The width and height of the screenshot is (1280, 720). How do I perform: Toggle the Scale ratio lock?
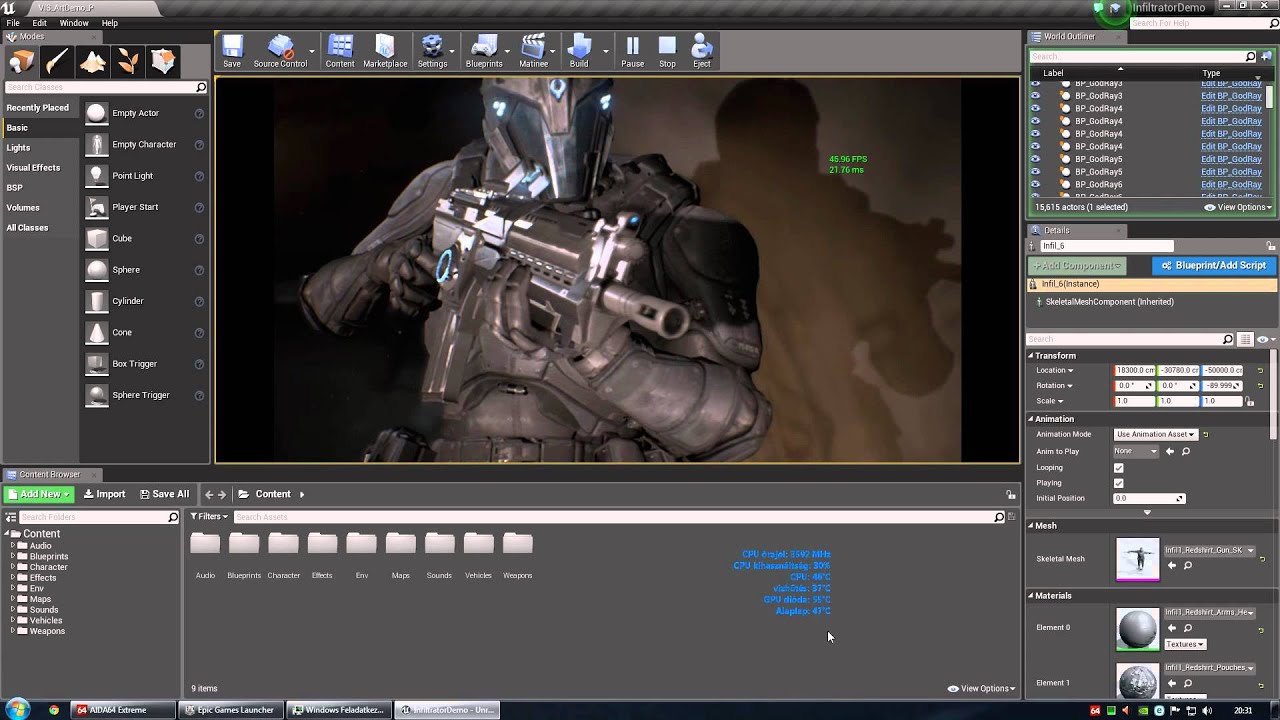click(x=1250, y=402)
